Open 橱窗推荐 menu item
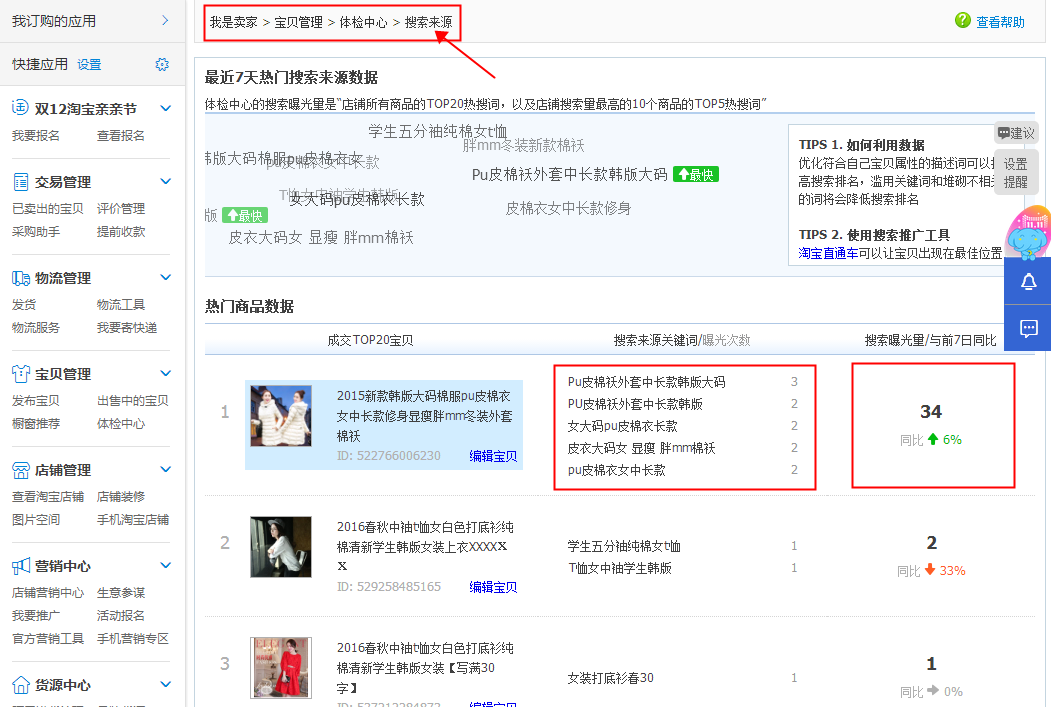This screenshot has width=1051, height=707. 36,424
